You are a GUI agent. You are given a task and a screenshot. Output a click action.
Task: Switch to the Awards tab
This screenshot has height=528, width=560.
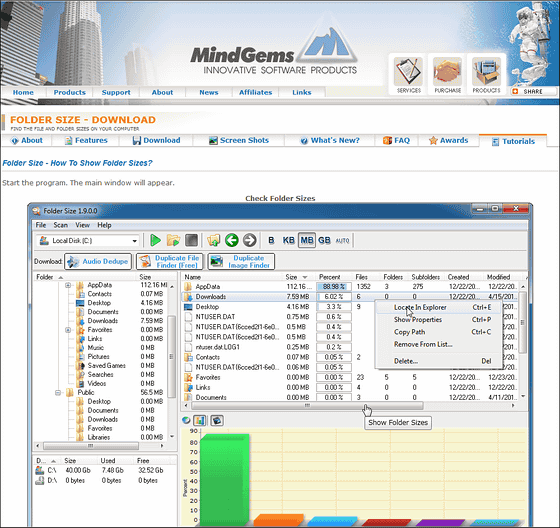(x=448, y=140)
